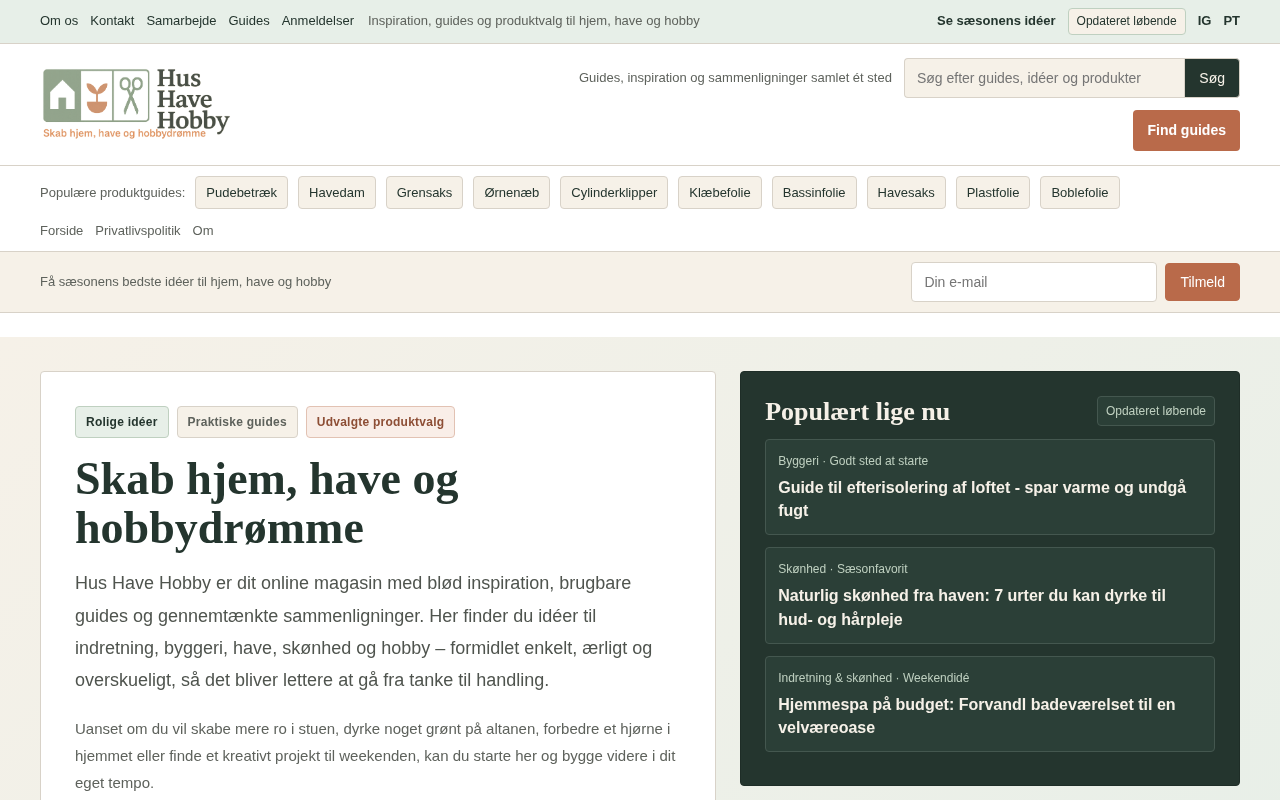Select the Rolige idéer tag

tap(122, 422)
